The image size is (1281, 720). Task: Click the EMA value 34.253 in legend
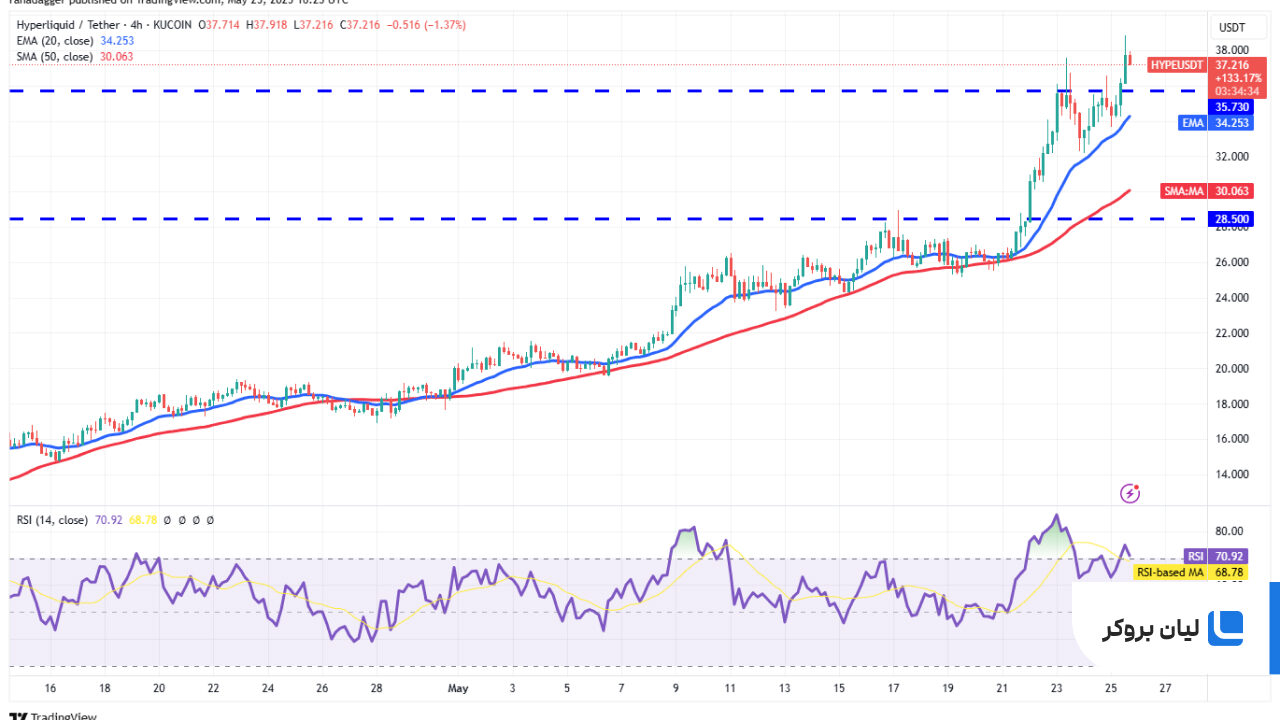point(117,41)
